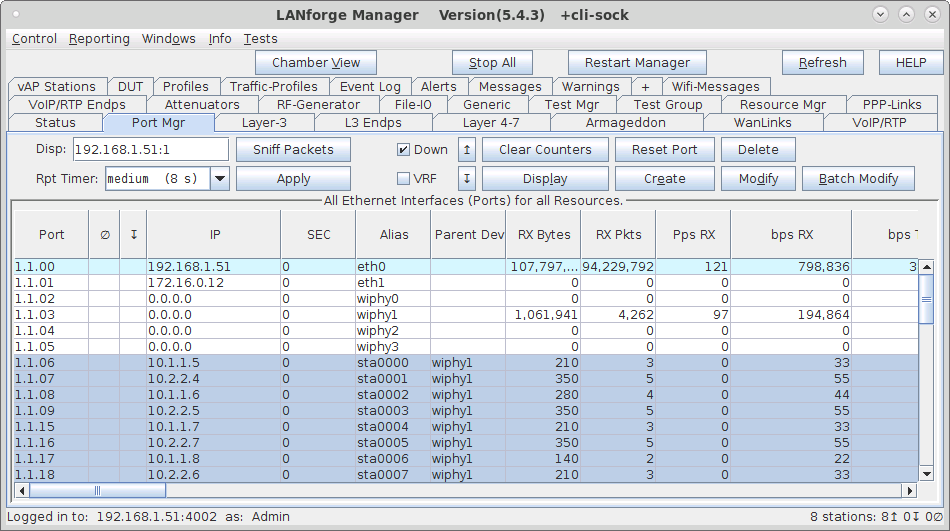The height and width of the screenshot is (531, 950).
Task: Click the table's scroll-down arrow
Action: (926, 474)
